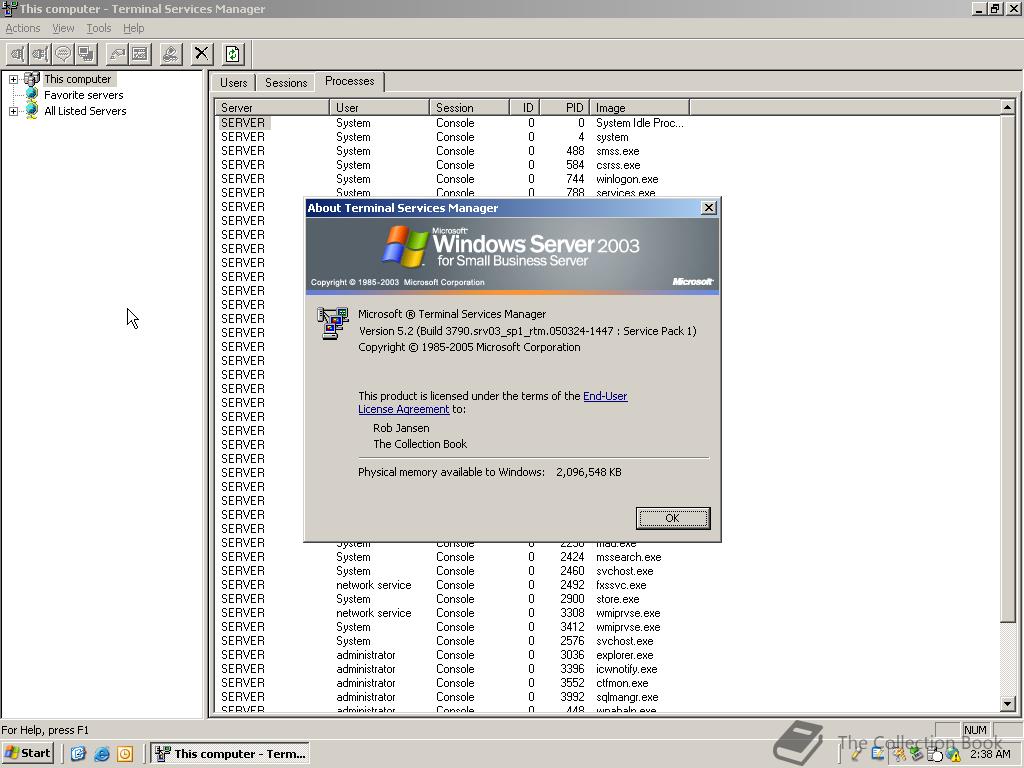Click the orange clock quick launch icon

click(125, 754)
